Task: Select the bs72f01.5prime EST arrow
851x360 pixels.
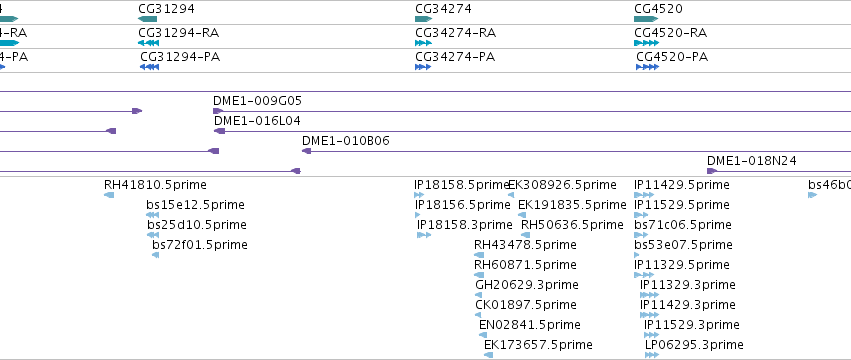Action: pos(155,255)
